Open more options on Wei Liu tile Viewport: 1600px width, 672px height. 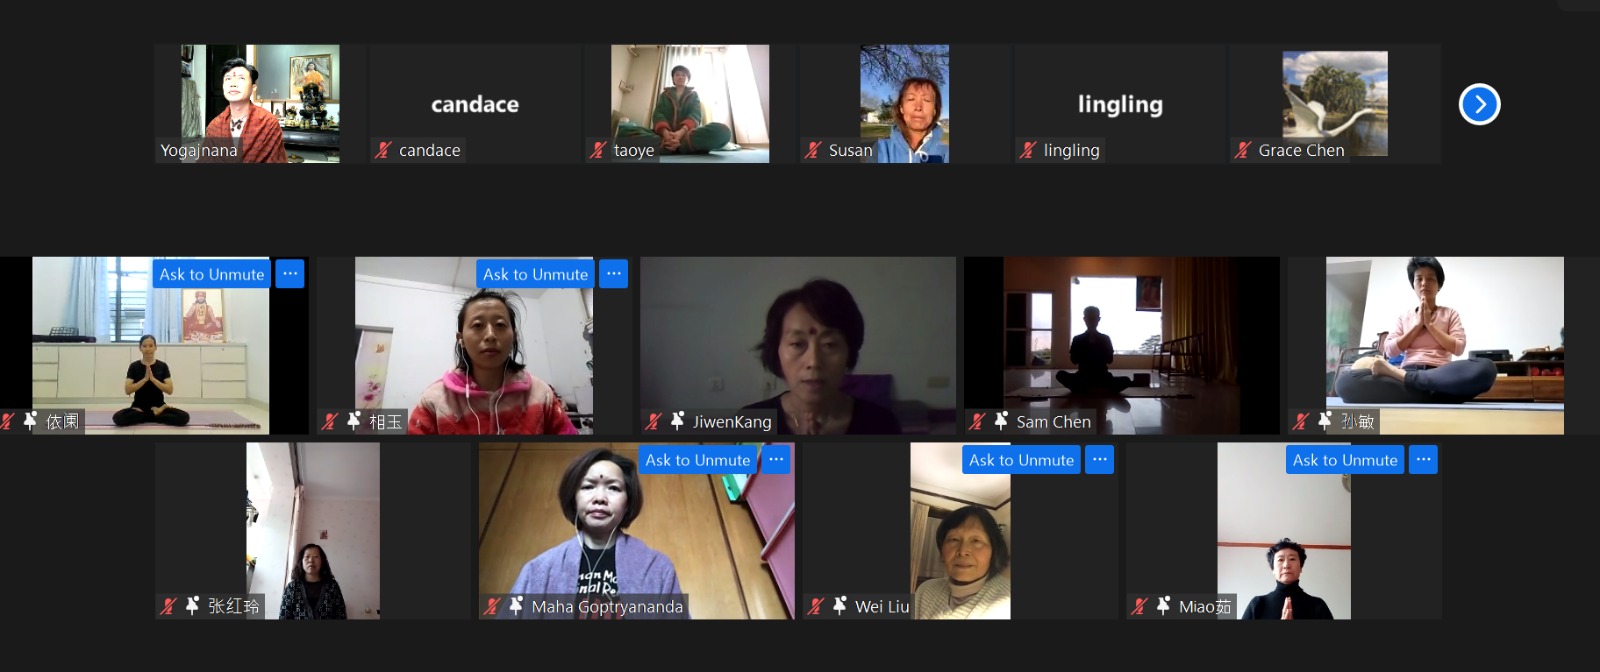tap(1100, 460)
